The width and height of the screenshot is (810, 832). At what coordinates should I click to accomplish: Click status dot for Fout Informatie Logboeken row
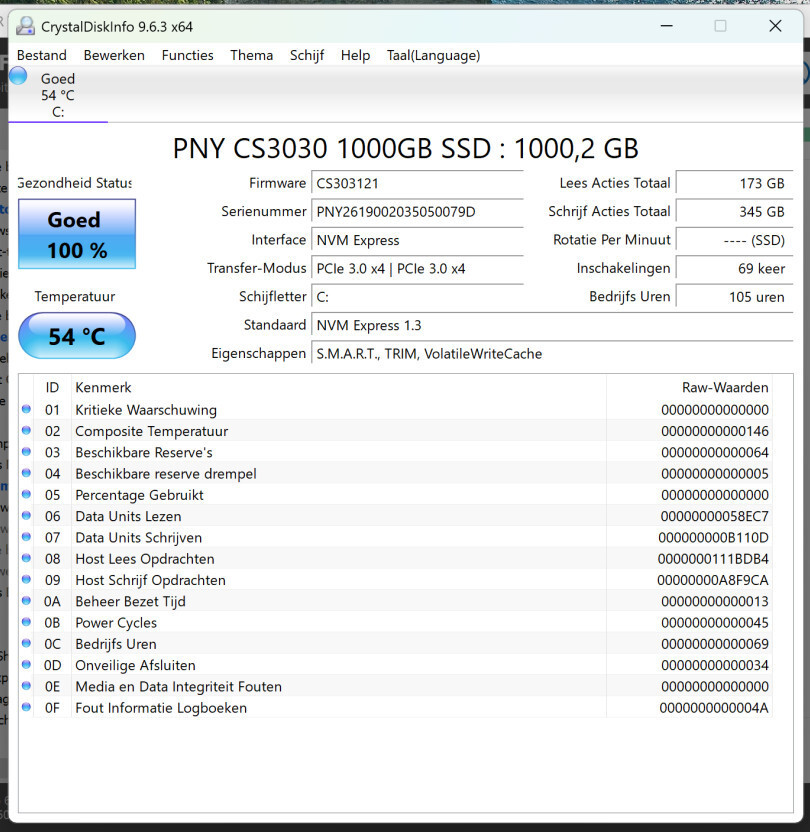pyautogui.click(x=26, y=707)
